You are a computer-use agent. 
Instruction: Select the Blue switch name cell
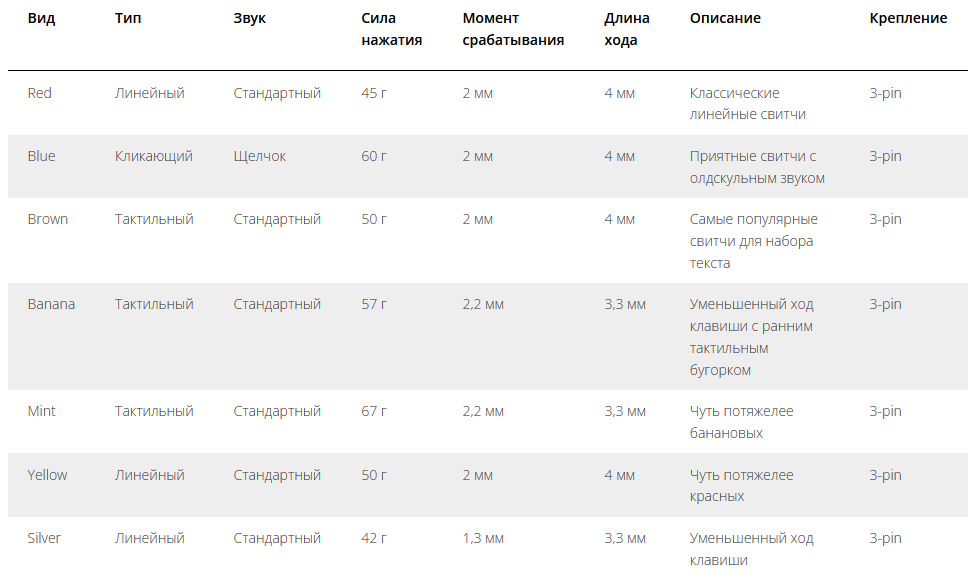coord(41,157)
